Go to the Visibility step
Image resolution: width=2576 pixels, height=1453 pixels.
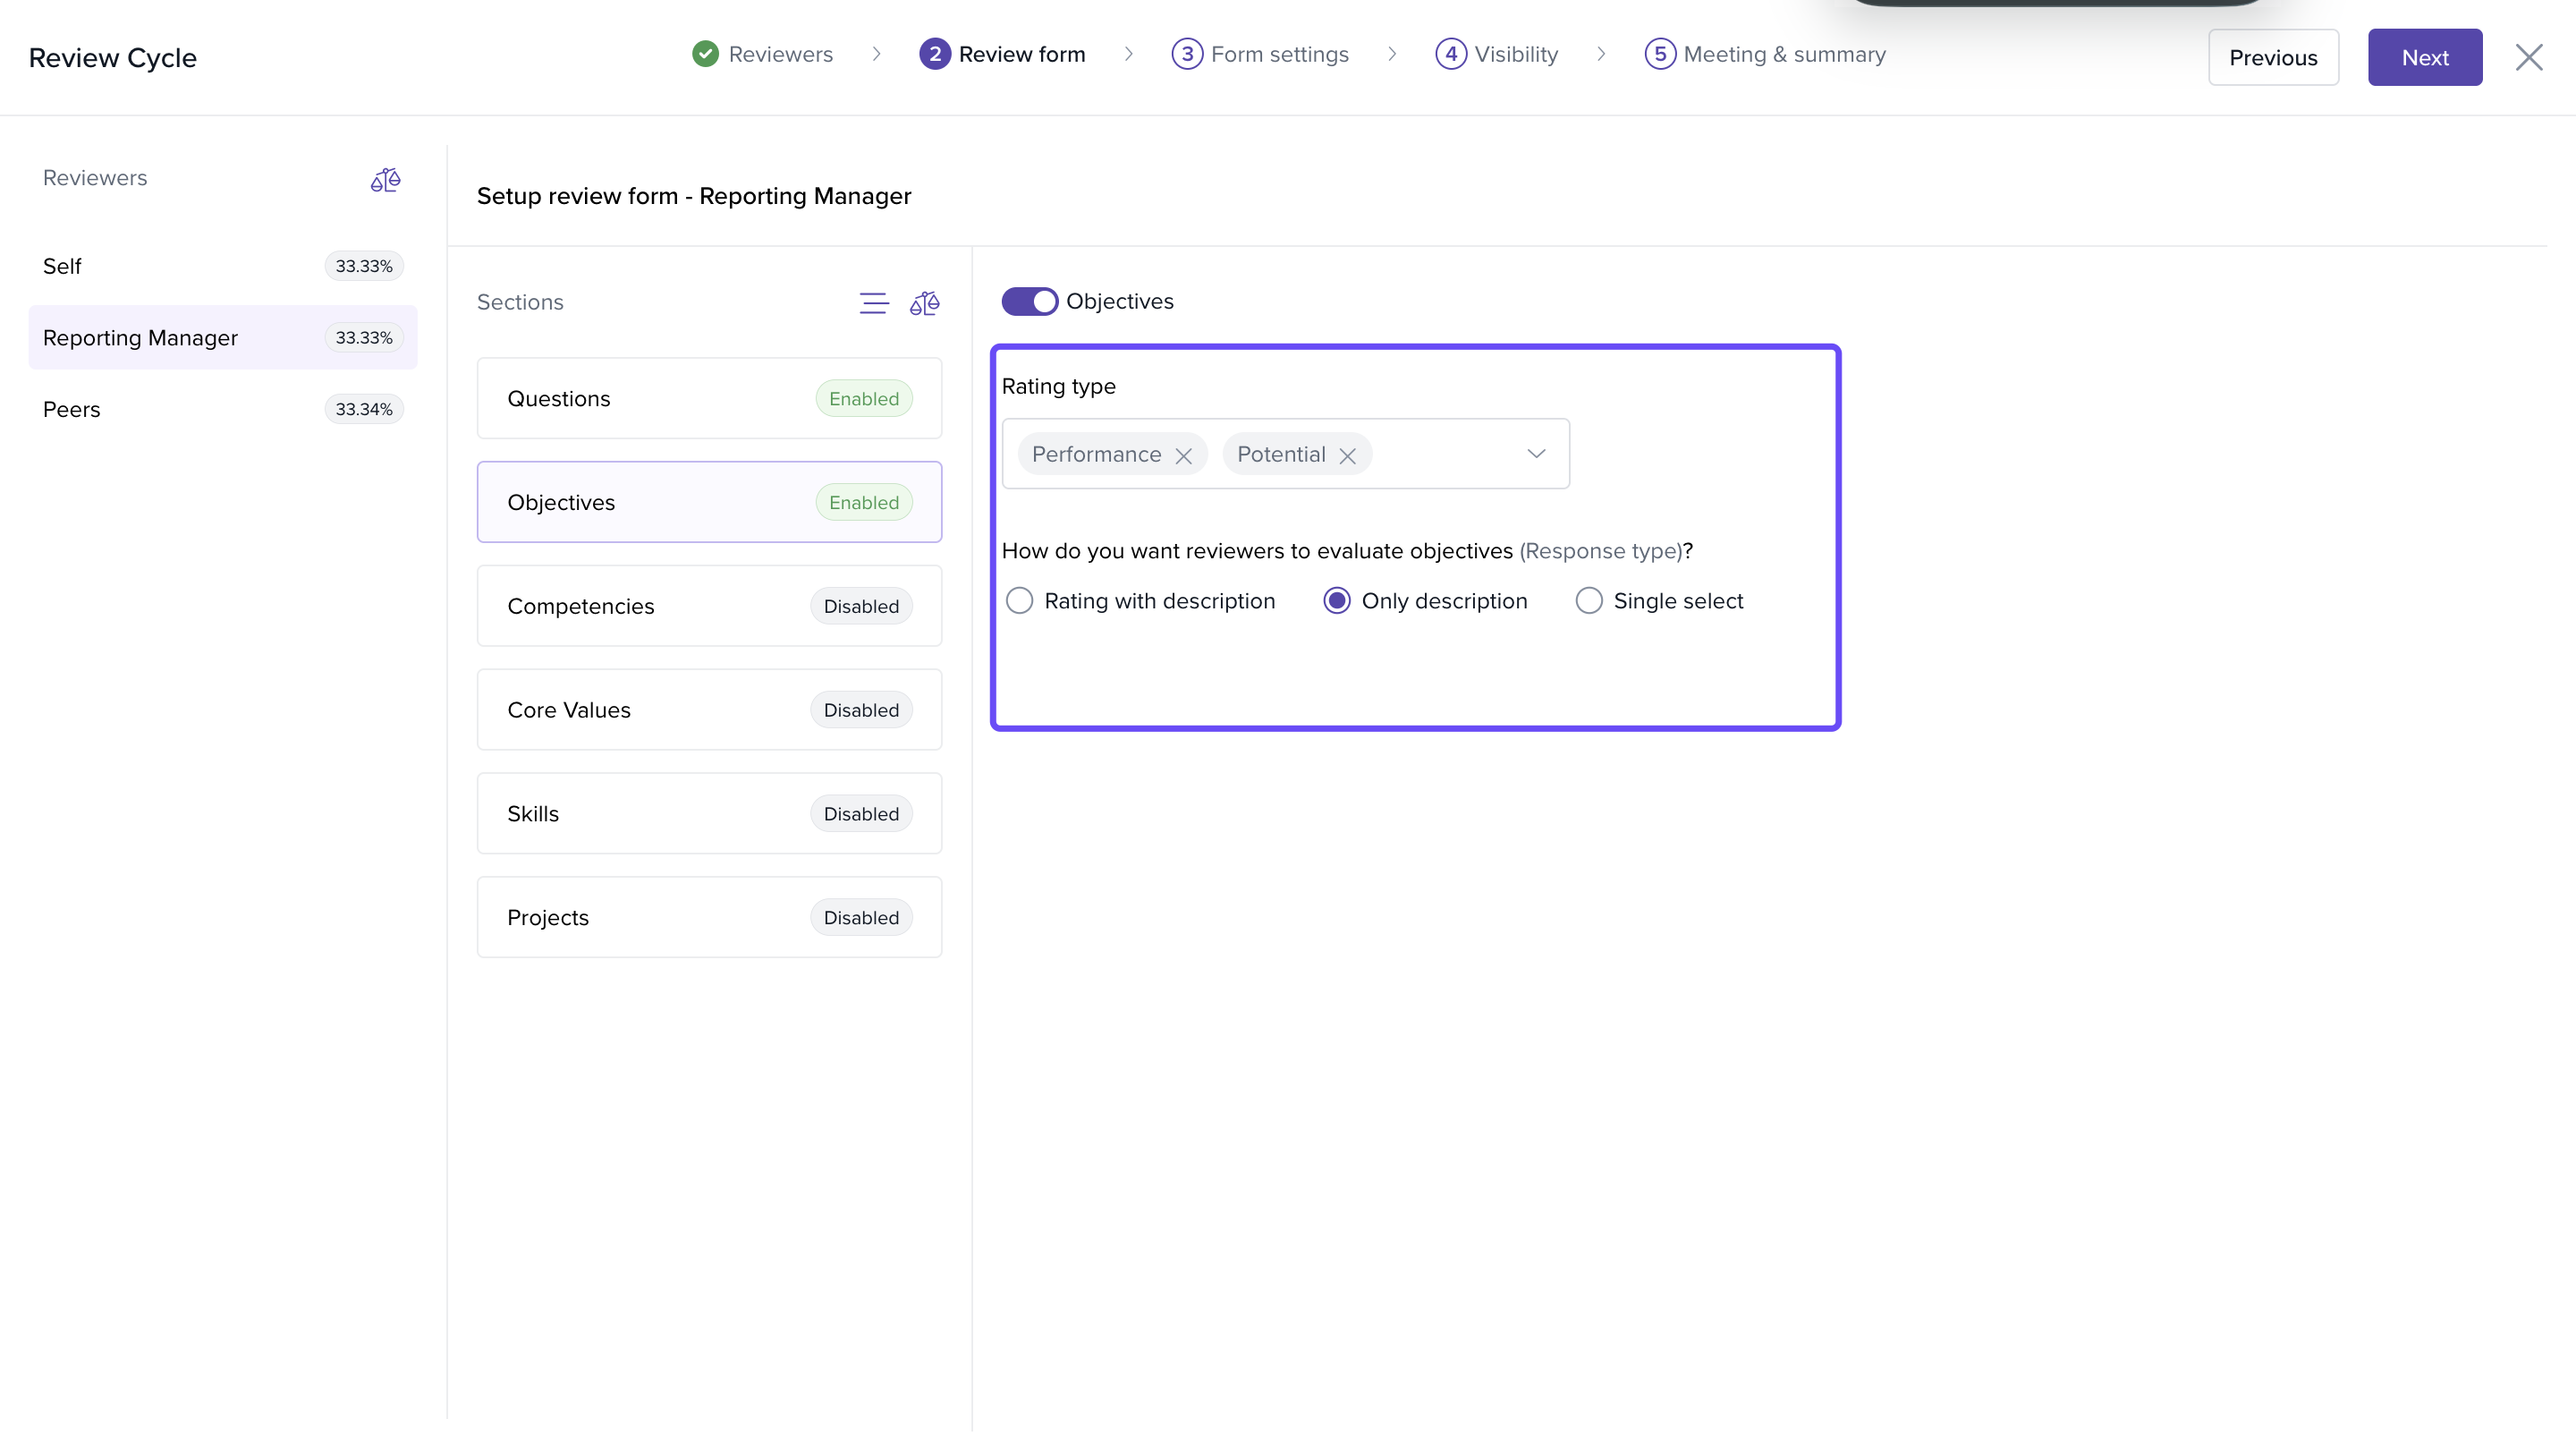pos(1514,54)
